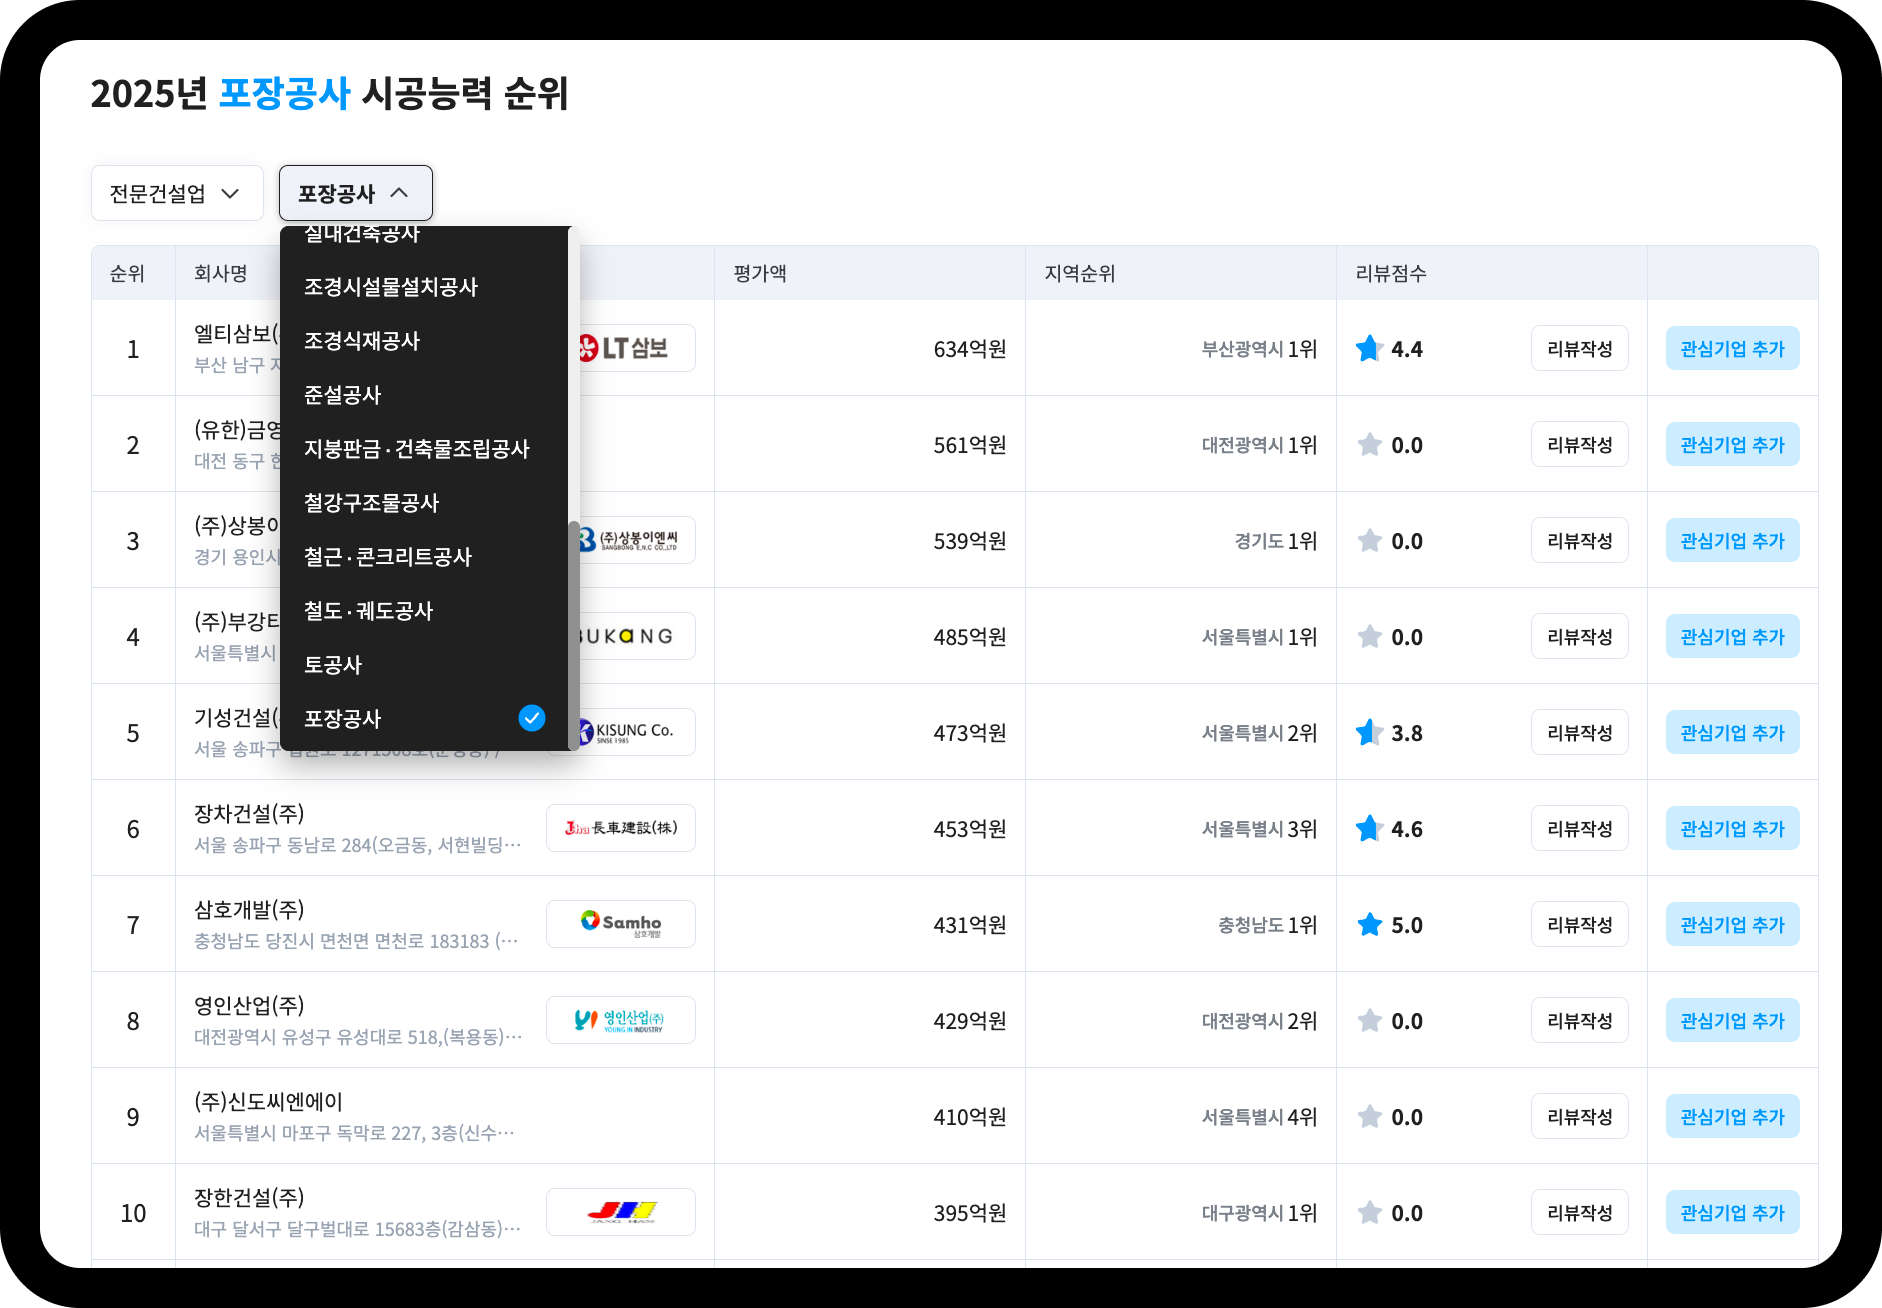Click 관심기업 추가 in 539억원 row

(x=1732, y=540)
